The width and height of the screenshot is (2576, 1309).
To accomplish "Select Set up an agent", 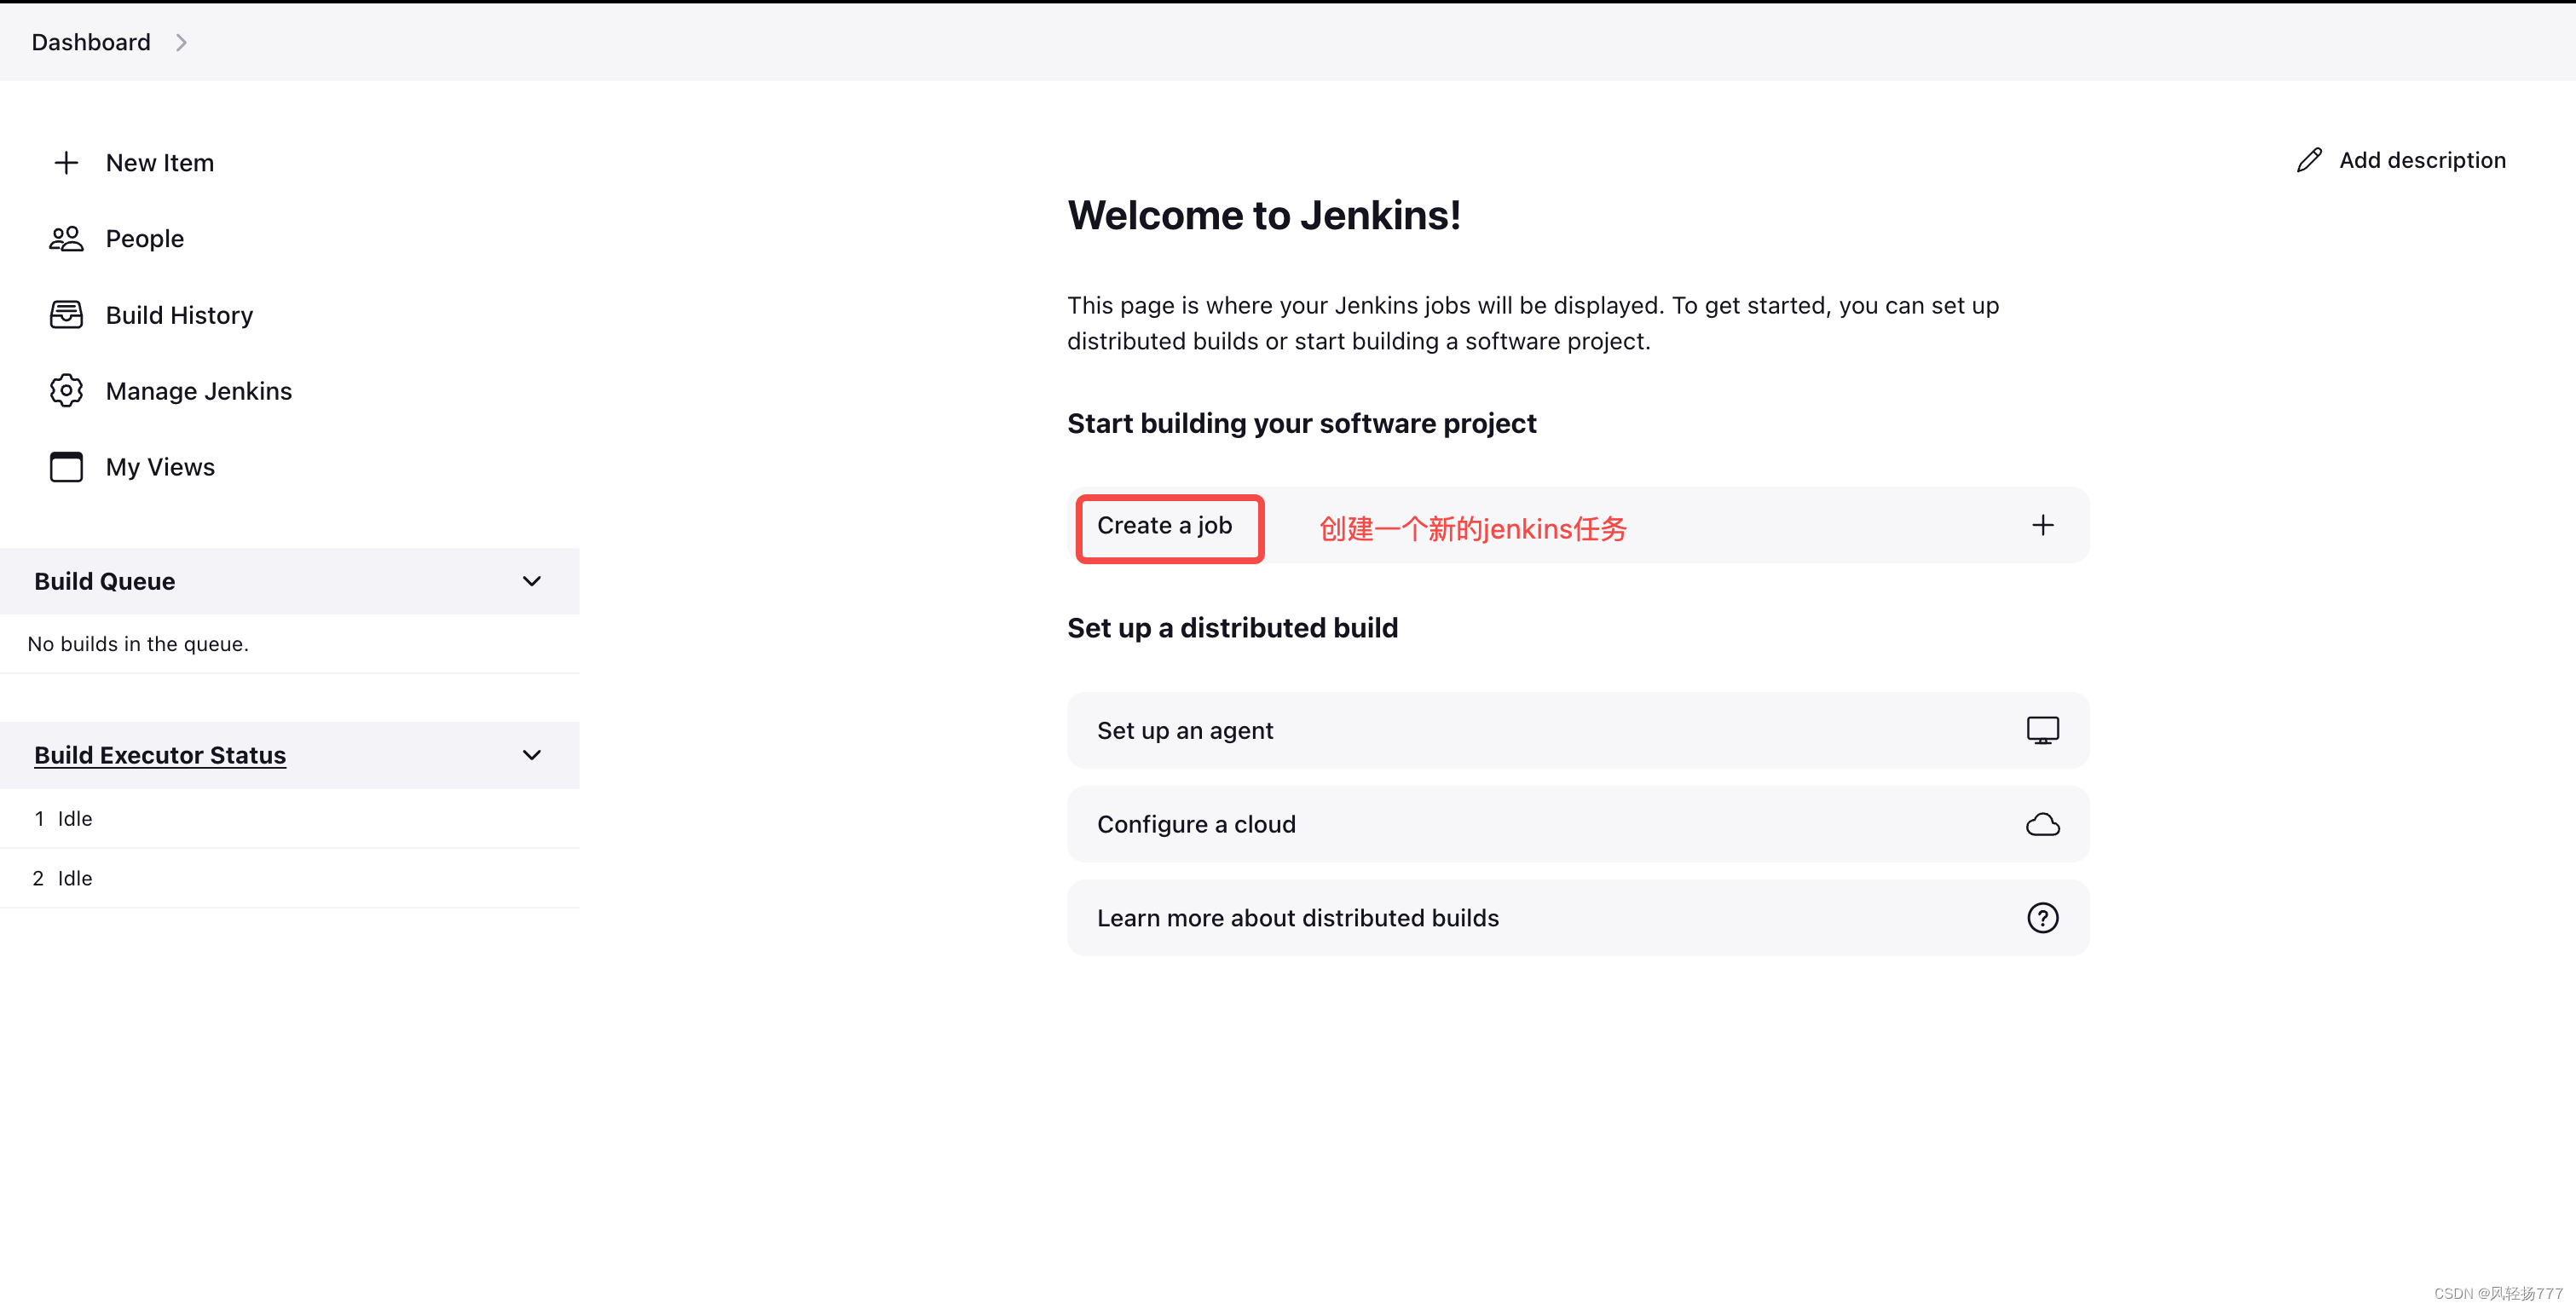I will [1578, 730].
